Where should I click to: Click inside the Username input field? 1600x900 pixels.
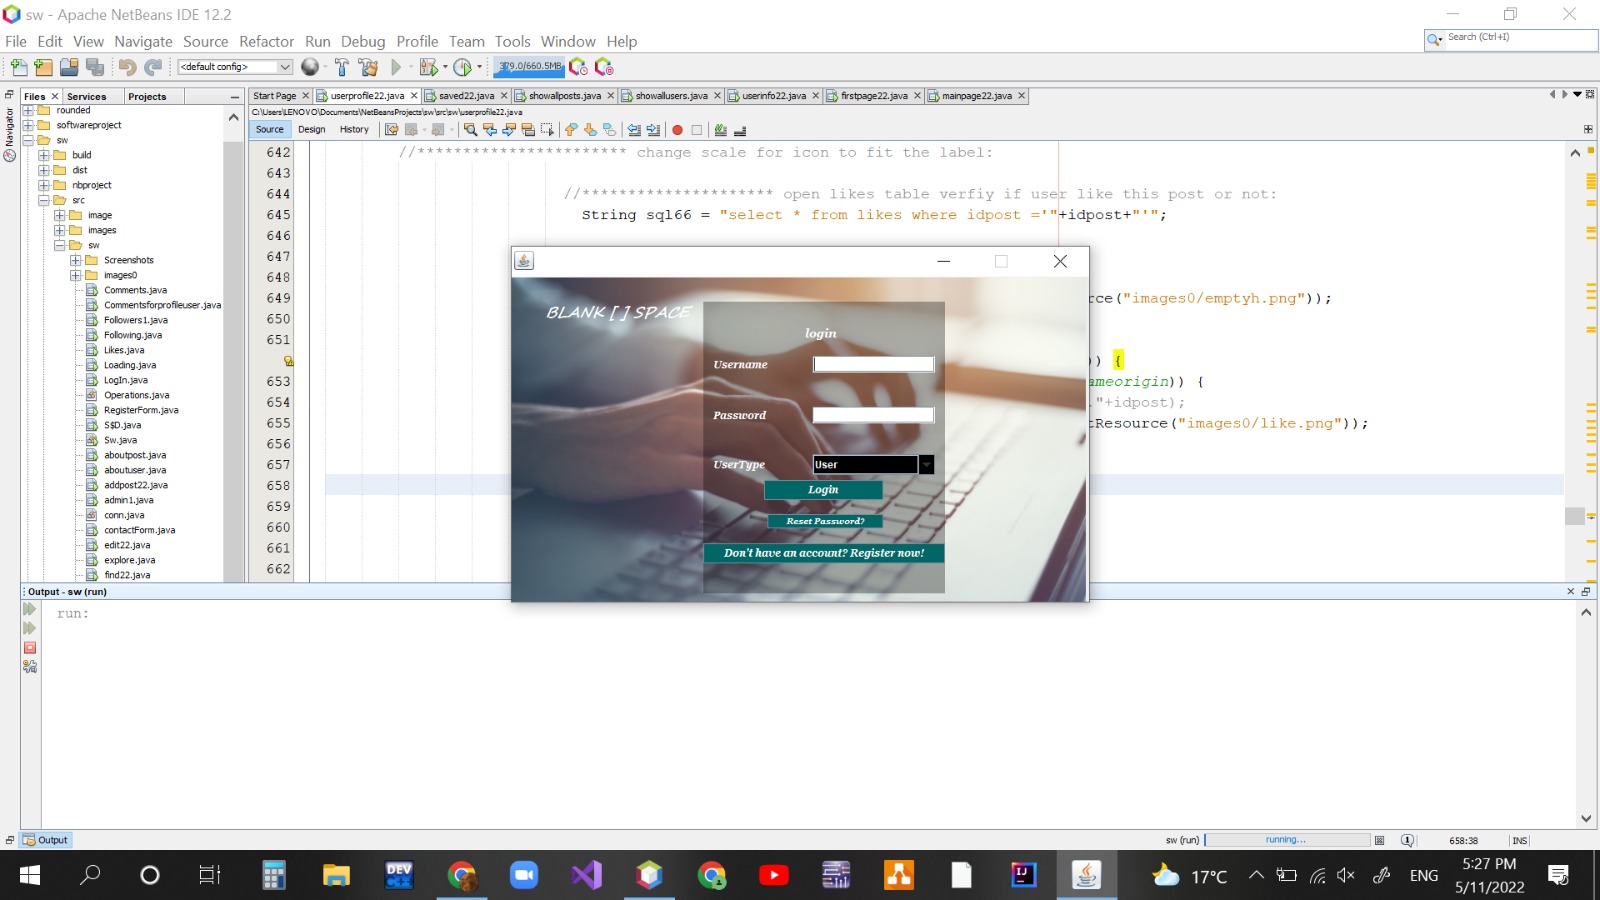tap(872, 364)
